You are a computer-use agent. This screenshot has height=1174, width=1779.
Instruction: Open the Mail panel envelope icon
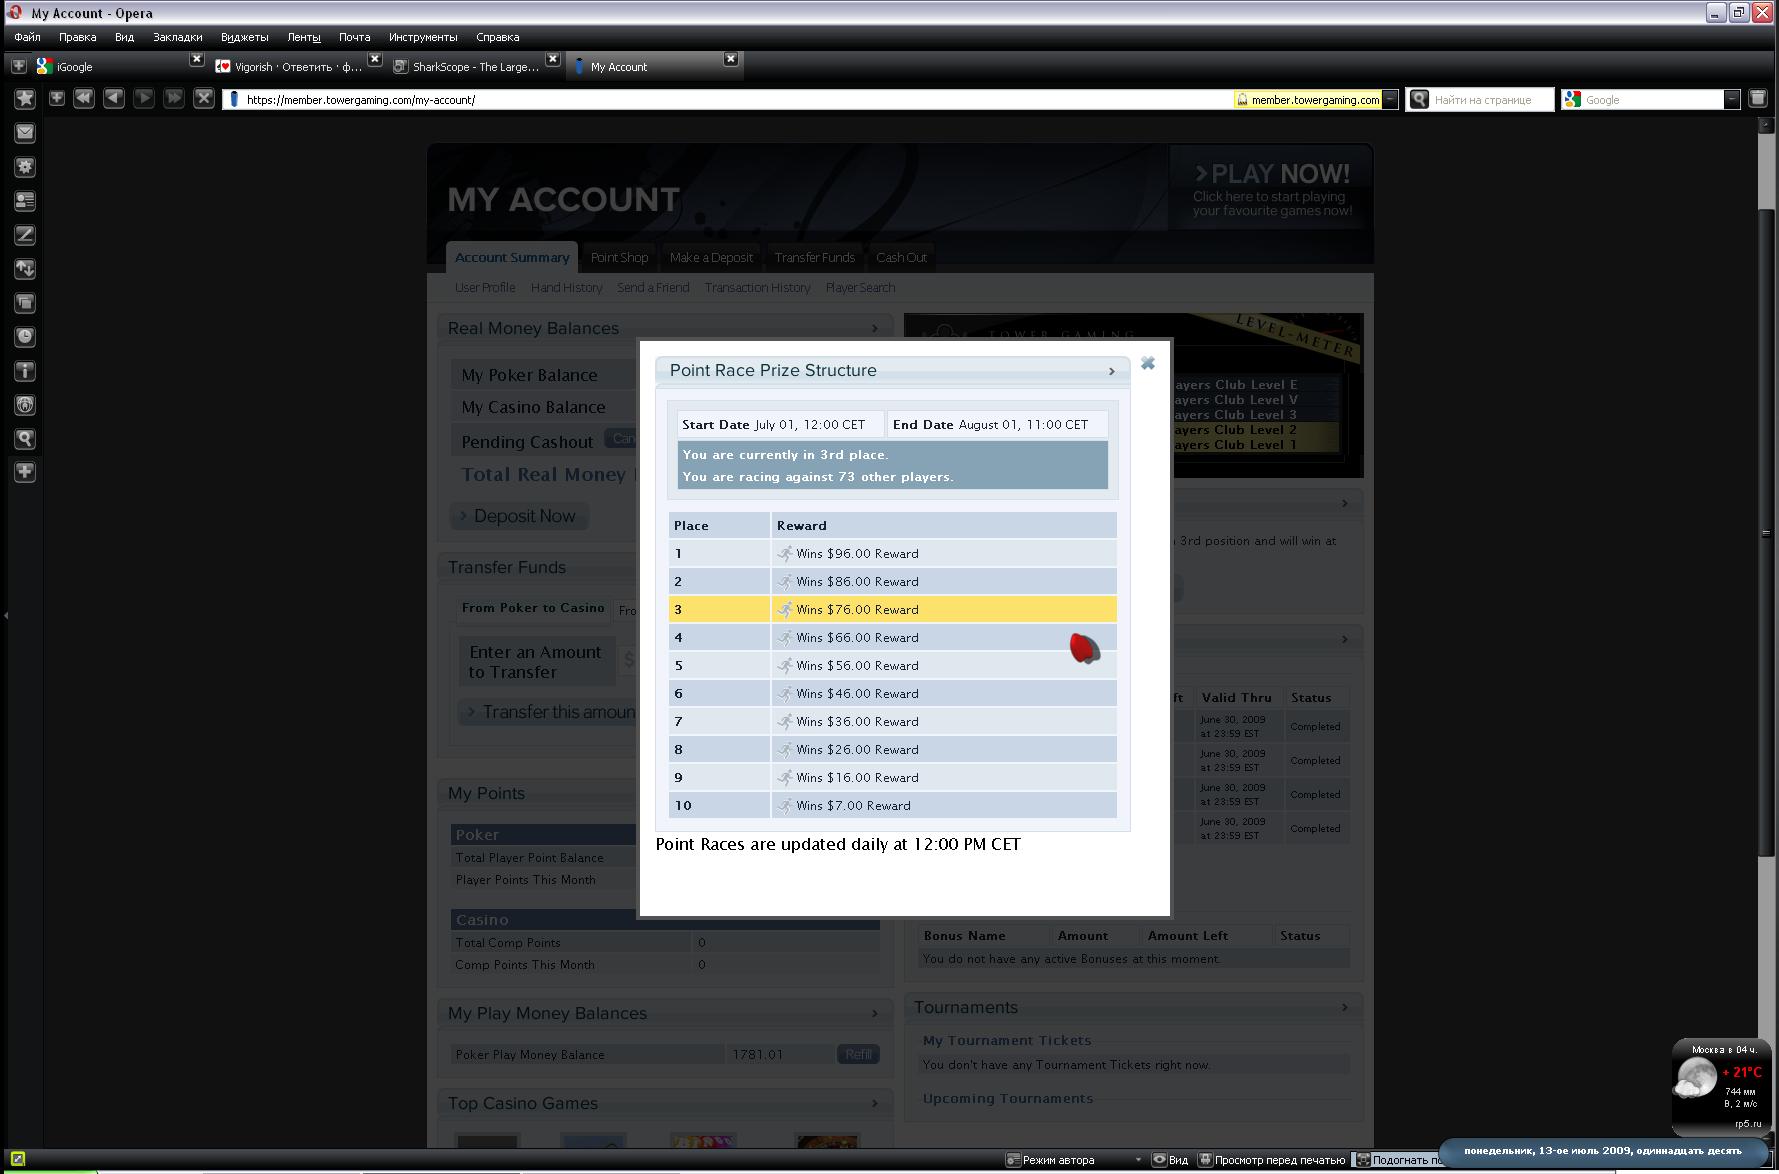(25, 133)
